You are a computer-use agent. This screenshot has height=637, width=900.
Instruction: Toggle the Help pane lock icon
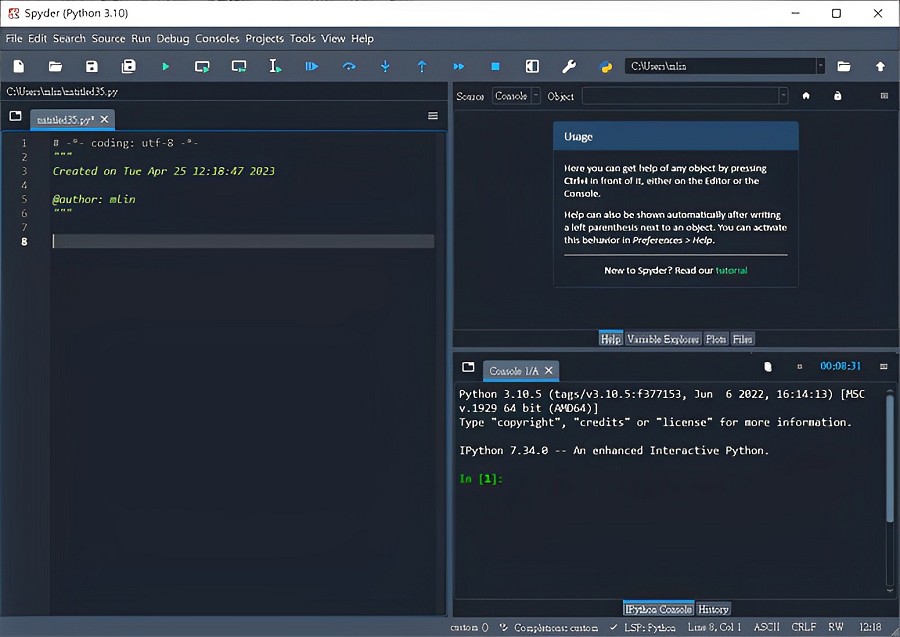(x=837, y=96)
